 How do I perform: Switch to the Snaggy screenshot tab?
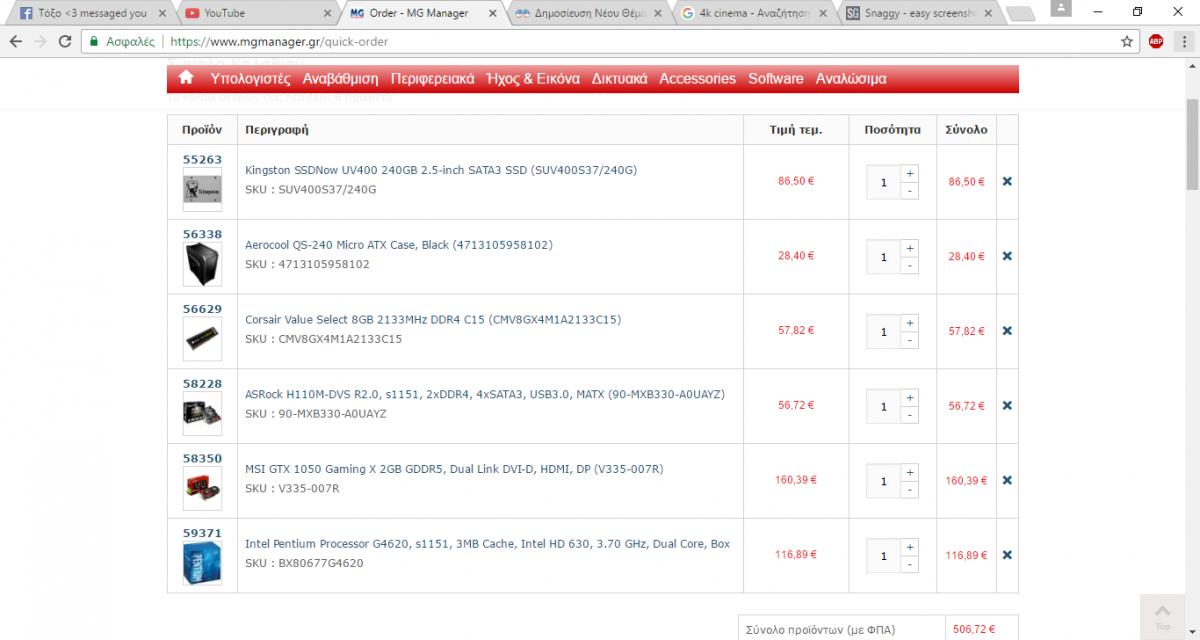[x=917, y=13]
